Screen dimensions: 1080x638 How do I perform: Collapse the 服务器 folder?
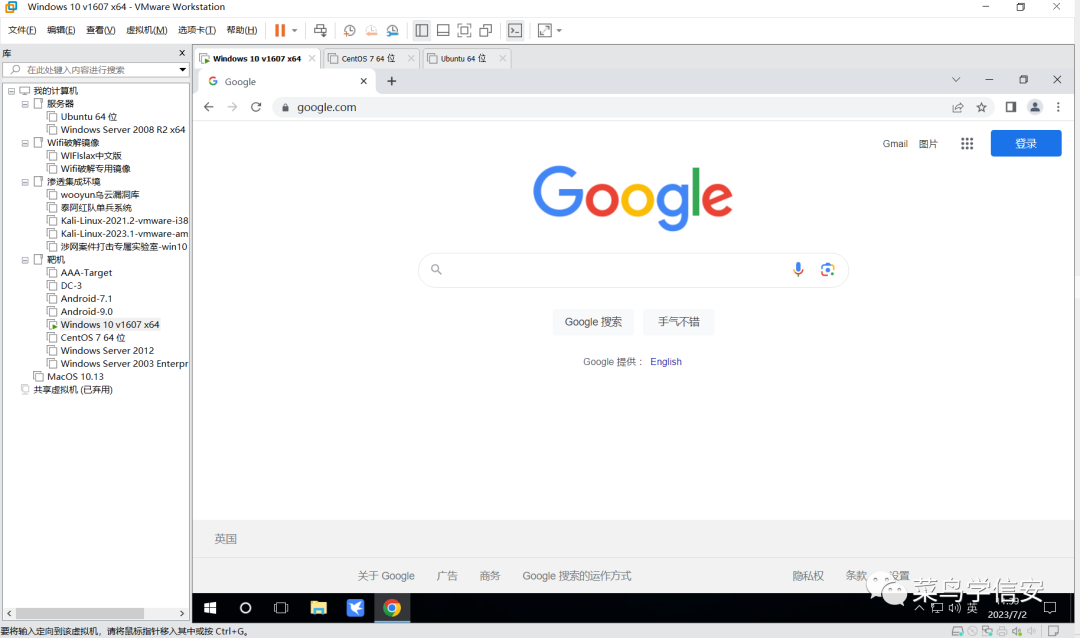tap(25, 104)
